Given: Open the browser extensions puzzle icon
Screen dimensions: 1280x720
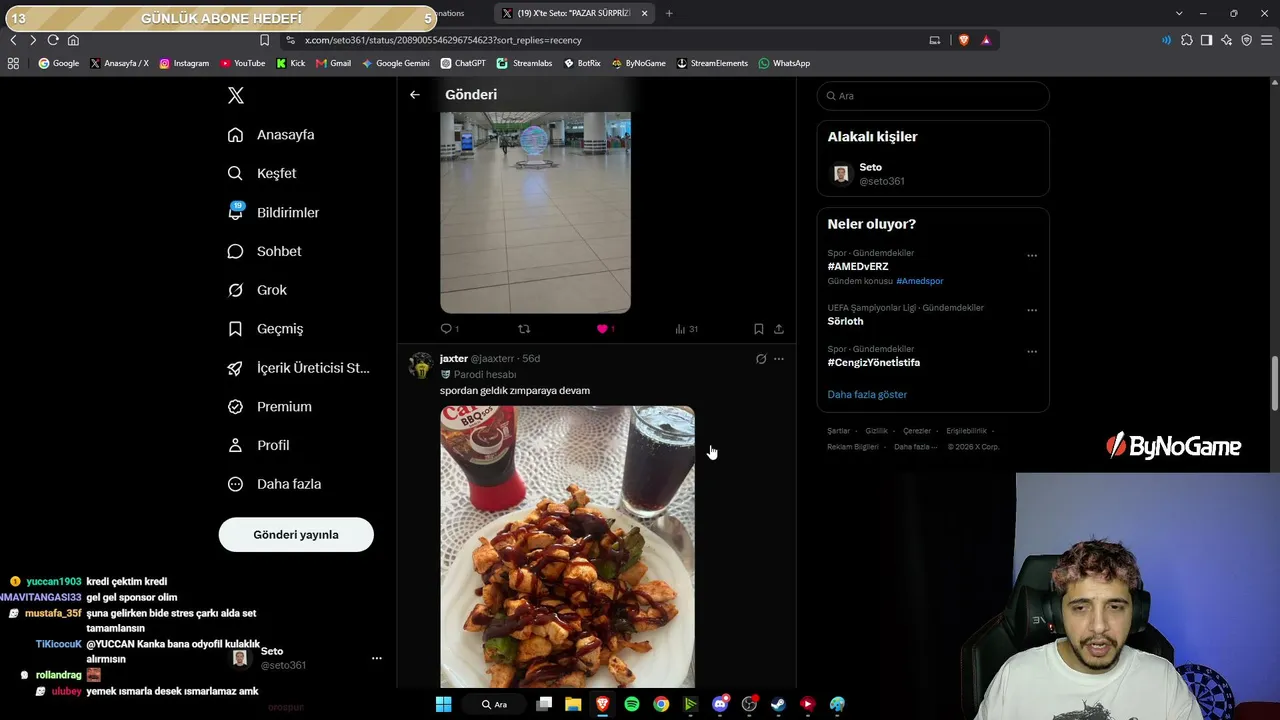Looking at the screenshot, I should pos(1187,40).
